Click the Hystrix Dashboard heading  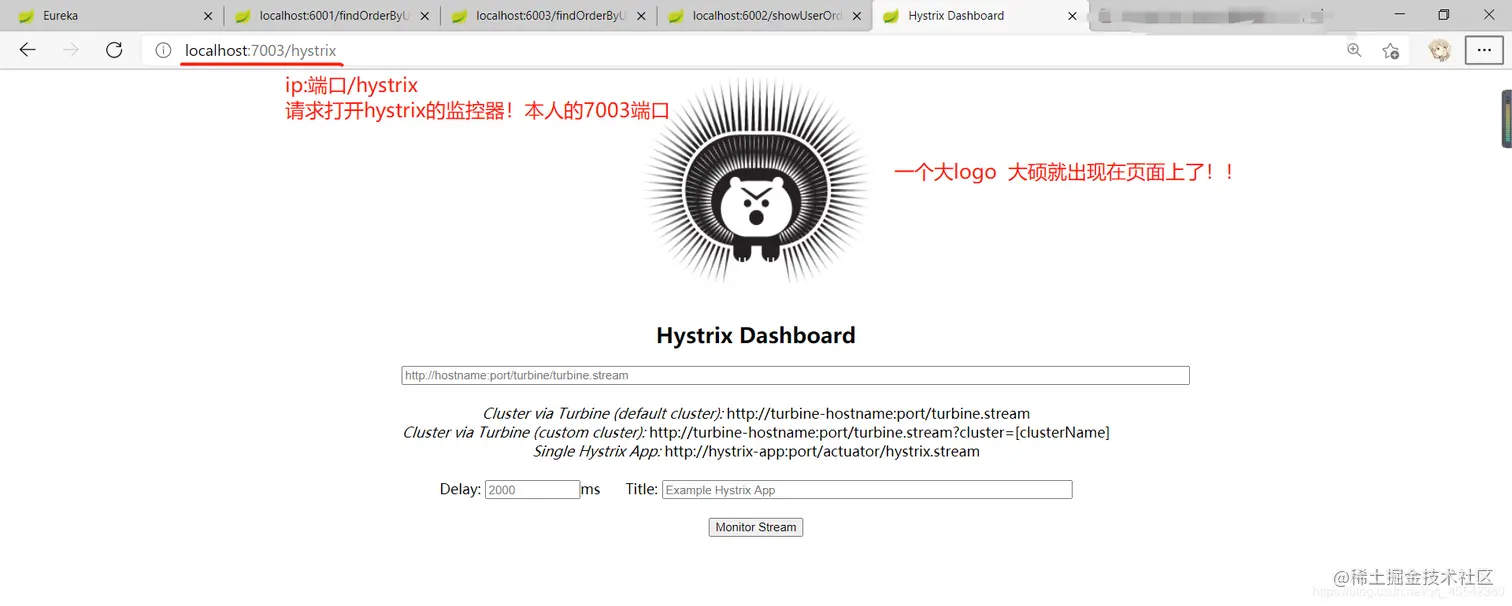[x=756, y=335]
